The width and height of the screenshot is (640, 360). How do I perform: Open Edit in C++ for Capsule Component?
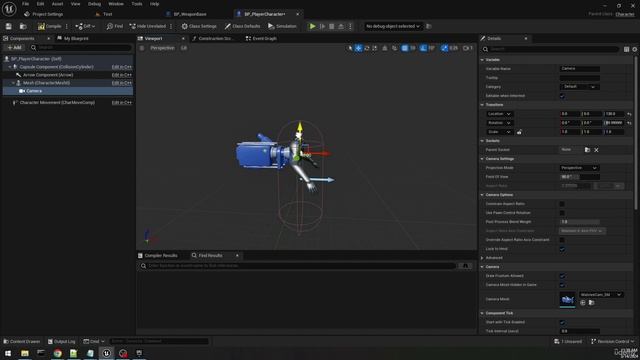coord(122,67)
